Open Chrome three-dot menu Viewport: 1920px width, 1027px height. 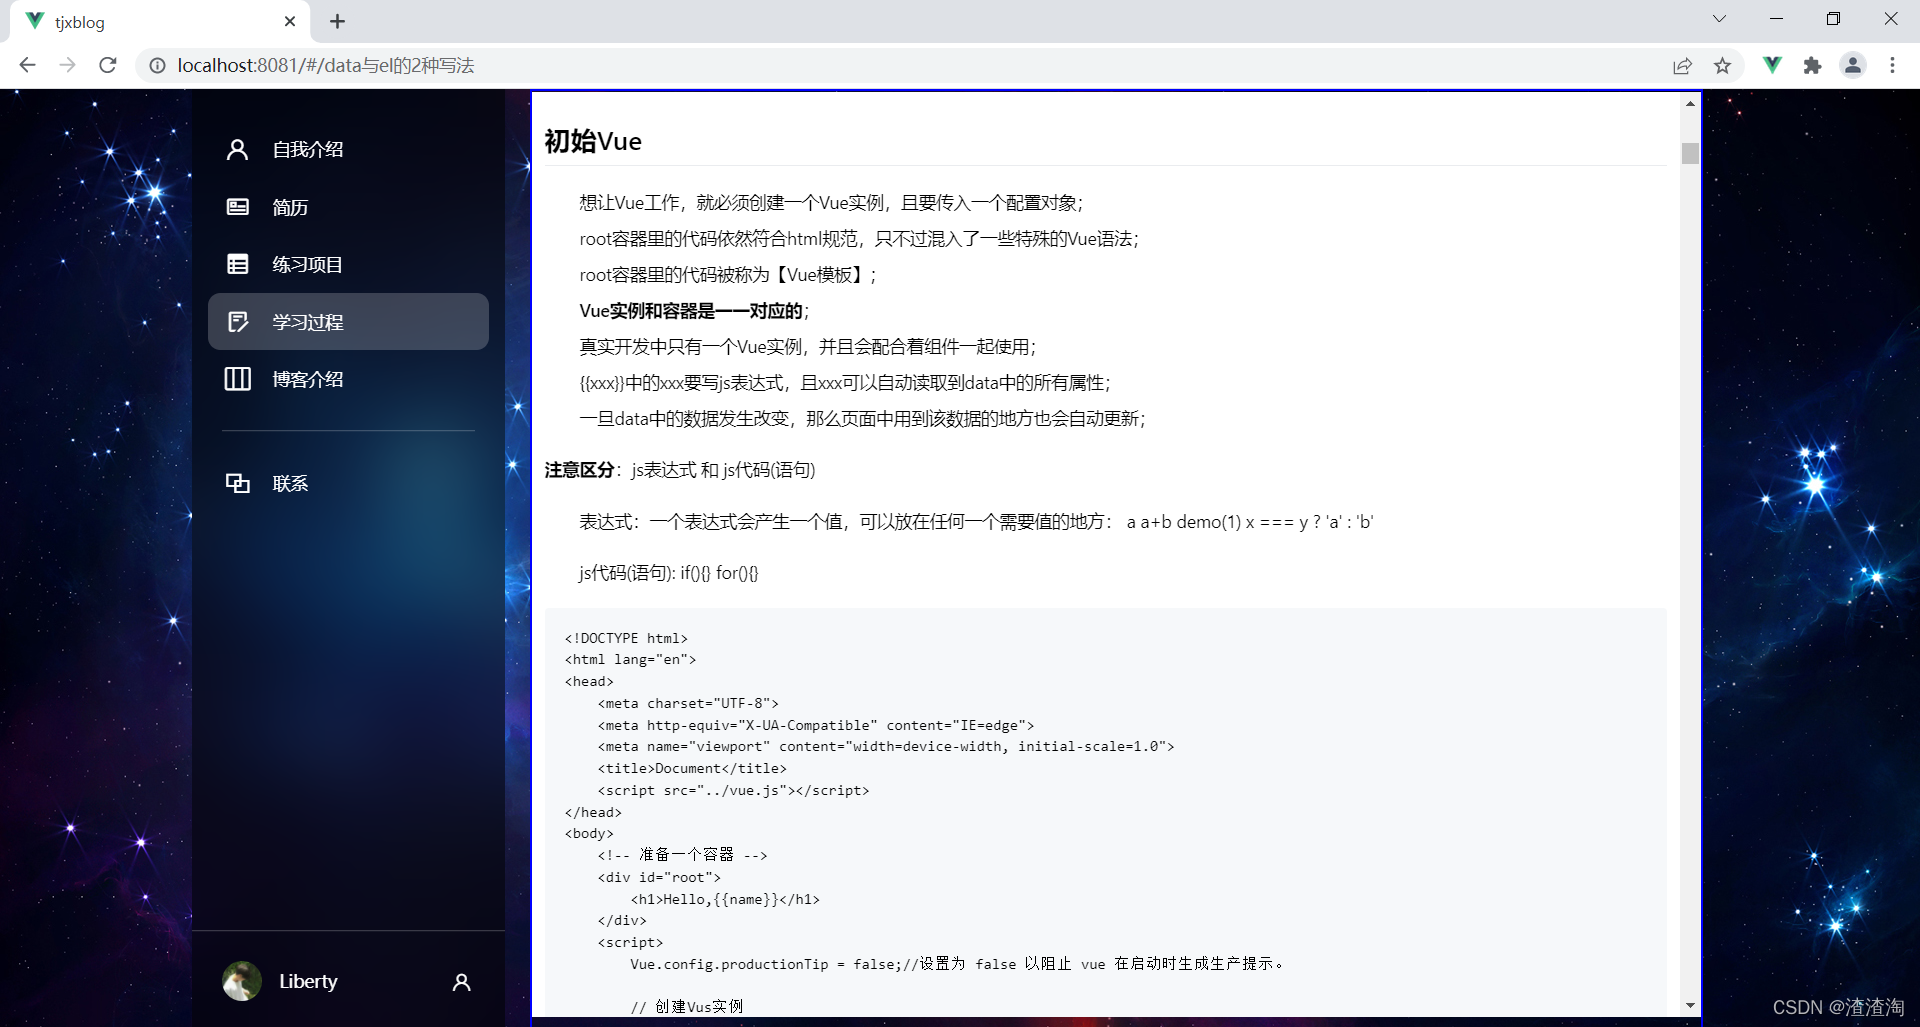(x=1892, y=65)
